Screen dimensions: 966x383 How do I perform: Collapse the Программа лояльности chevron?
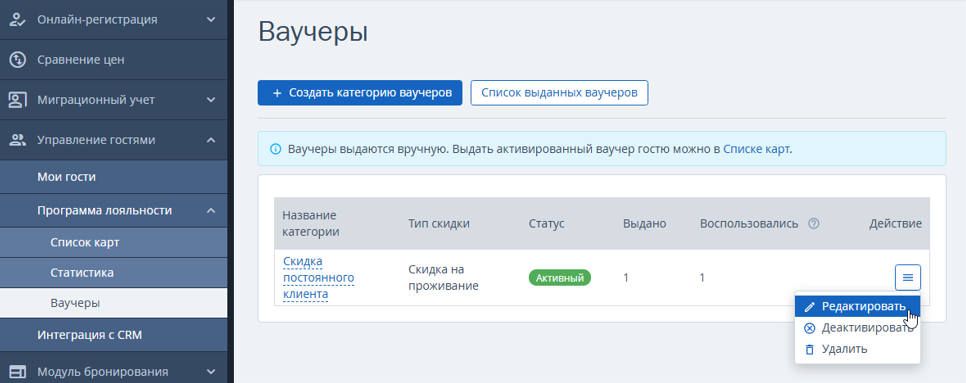211,211
